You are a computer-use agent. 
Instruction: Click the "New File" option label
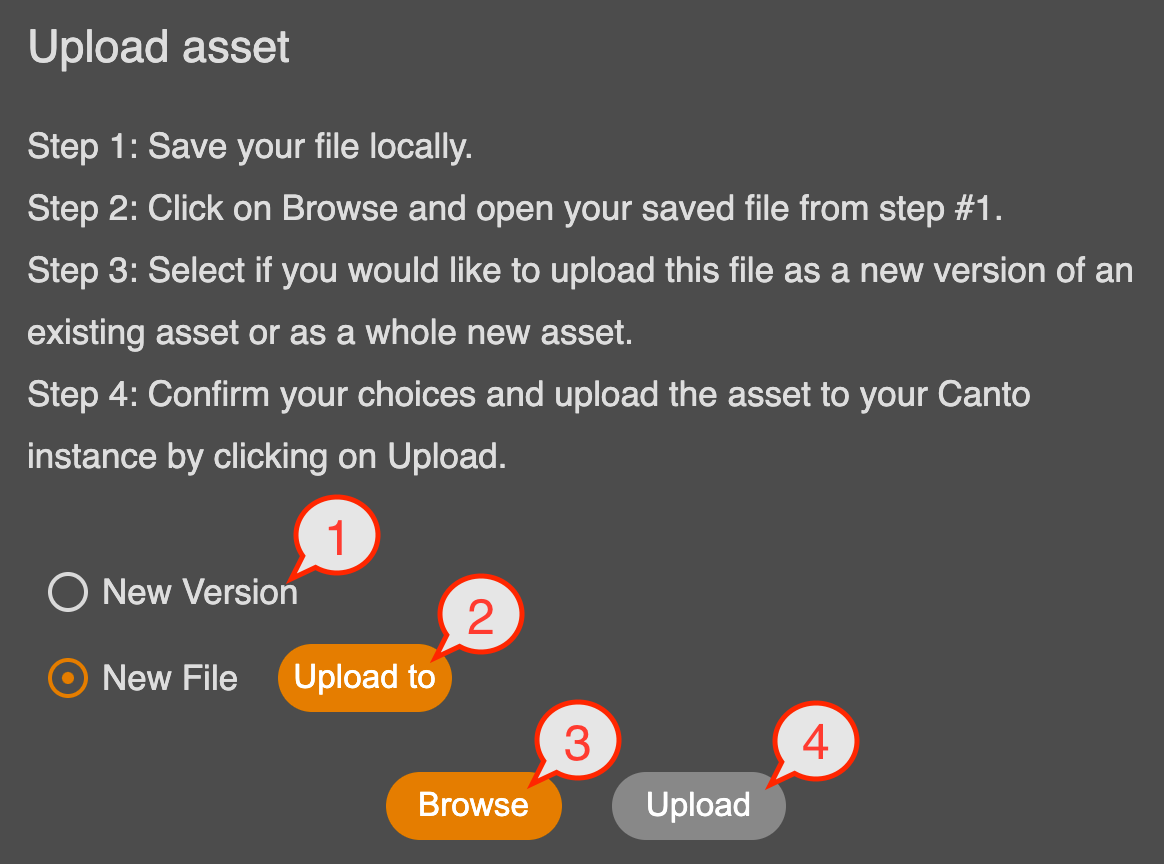(170, 678)
